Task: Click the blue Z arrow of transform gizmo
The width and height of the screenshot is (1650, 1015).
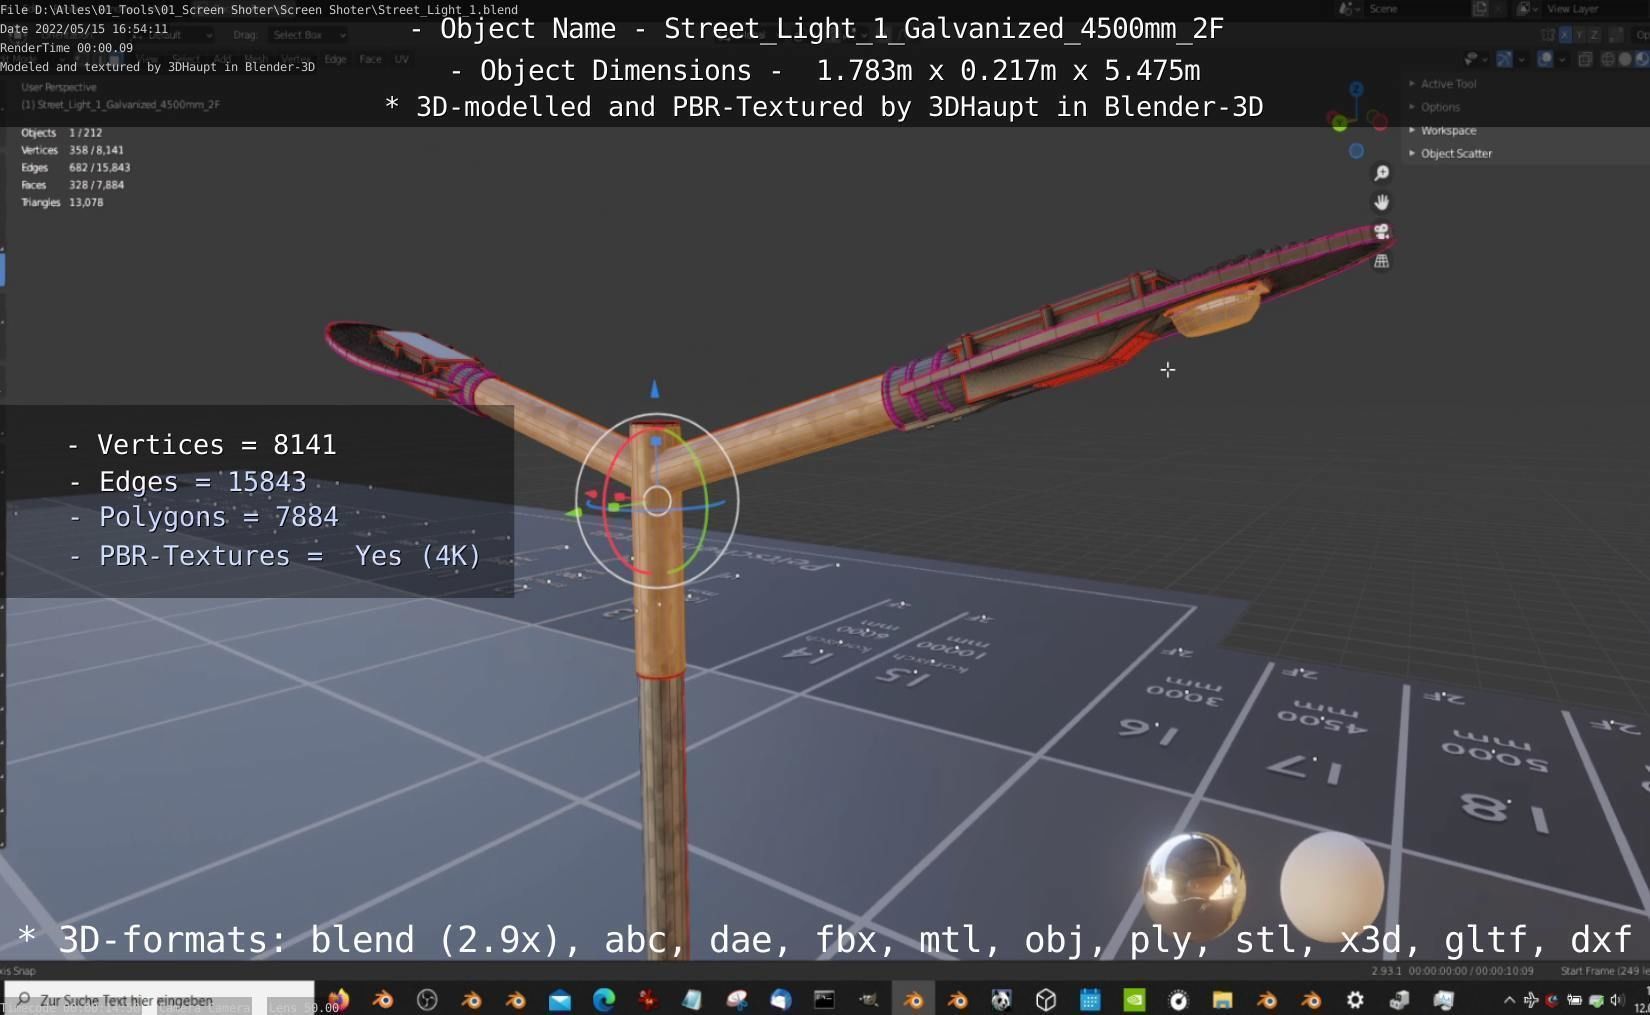Action: pos(655,389)
